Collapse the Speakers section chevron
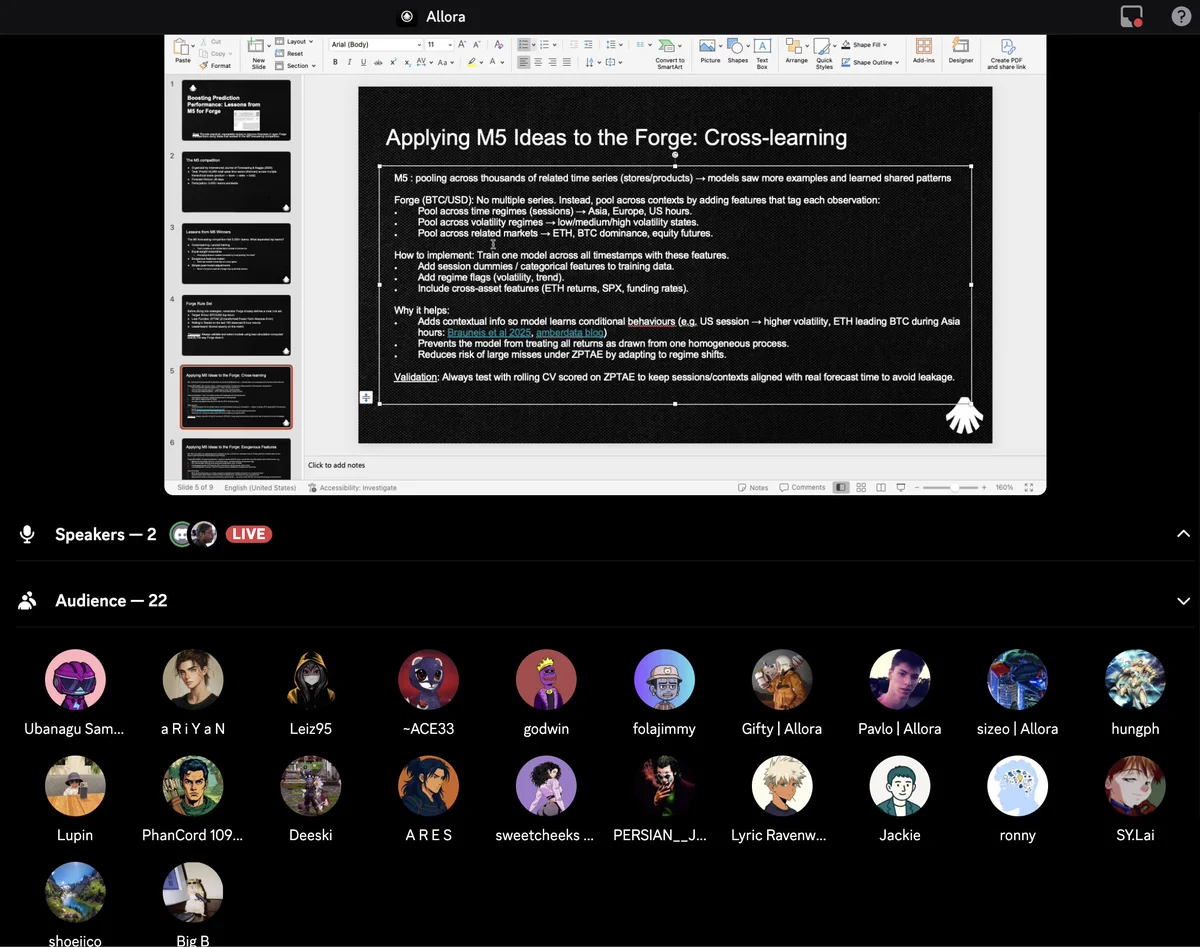Image resolution: width=1200 pixels, height=947 pixels. pos(1184,534)
